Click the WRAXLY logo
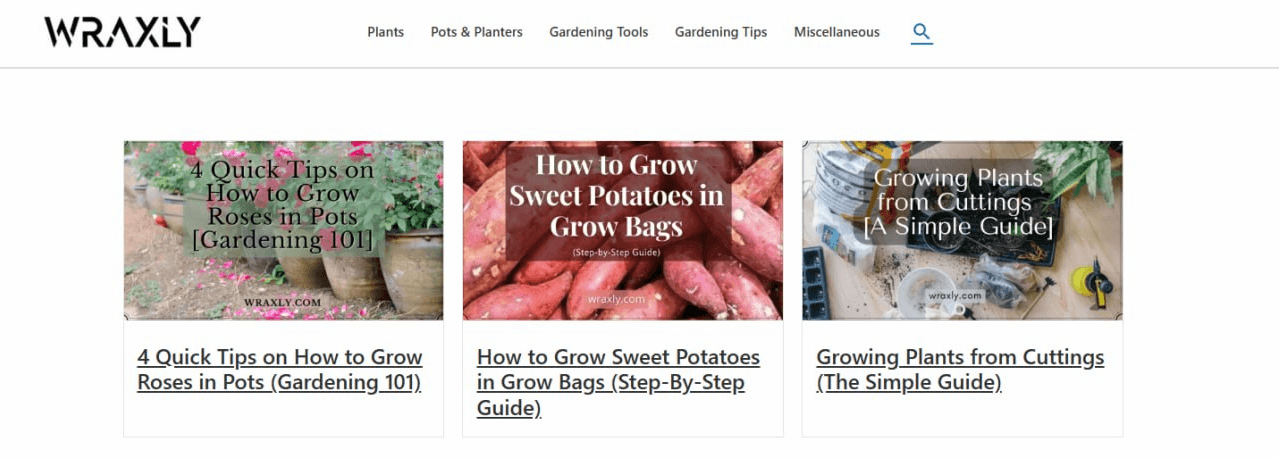The image size is (1279, 458). [122, 32]
